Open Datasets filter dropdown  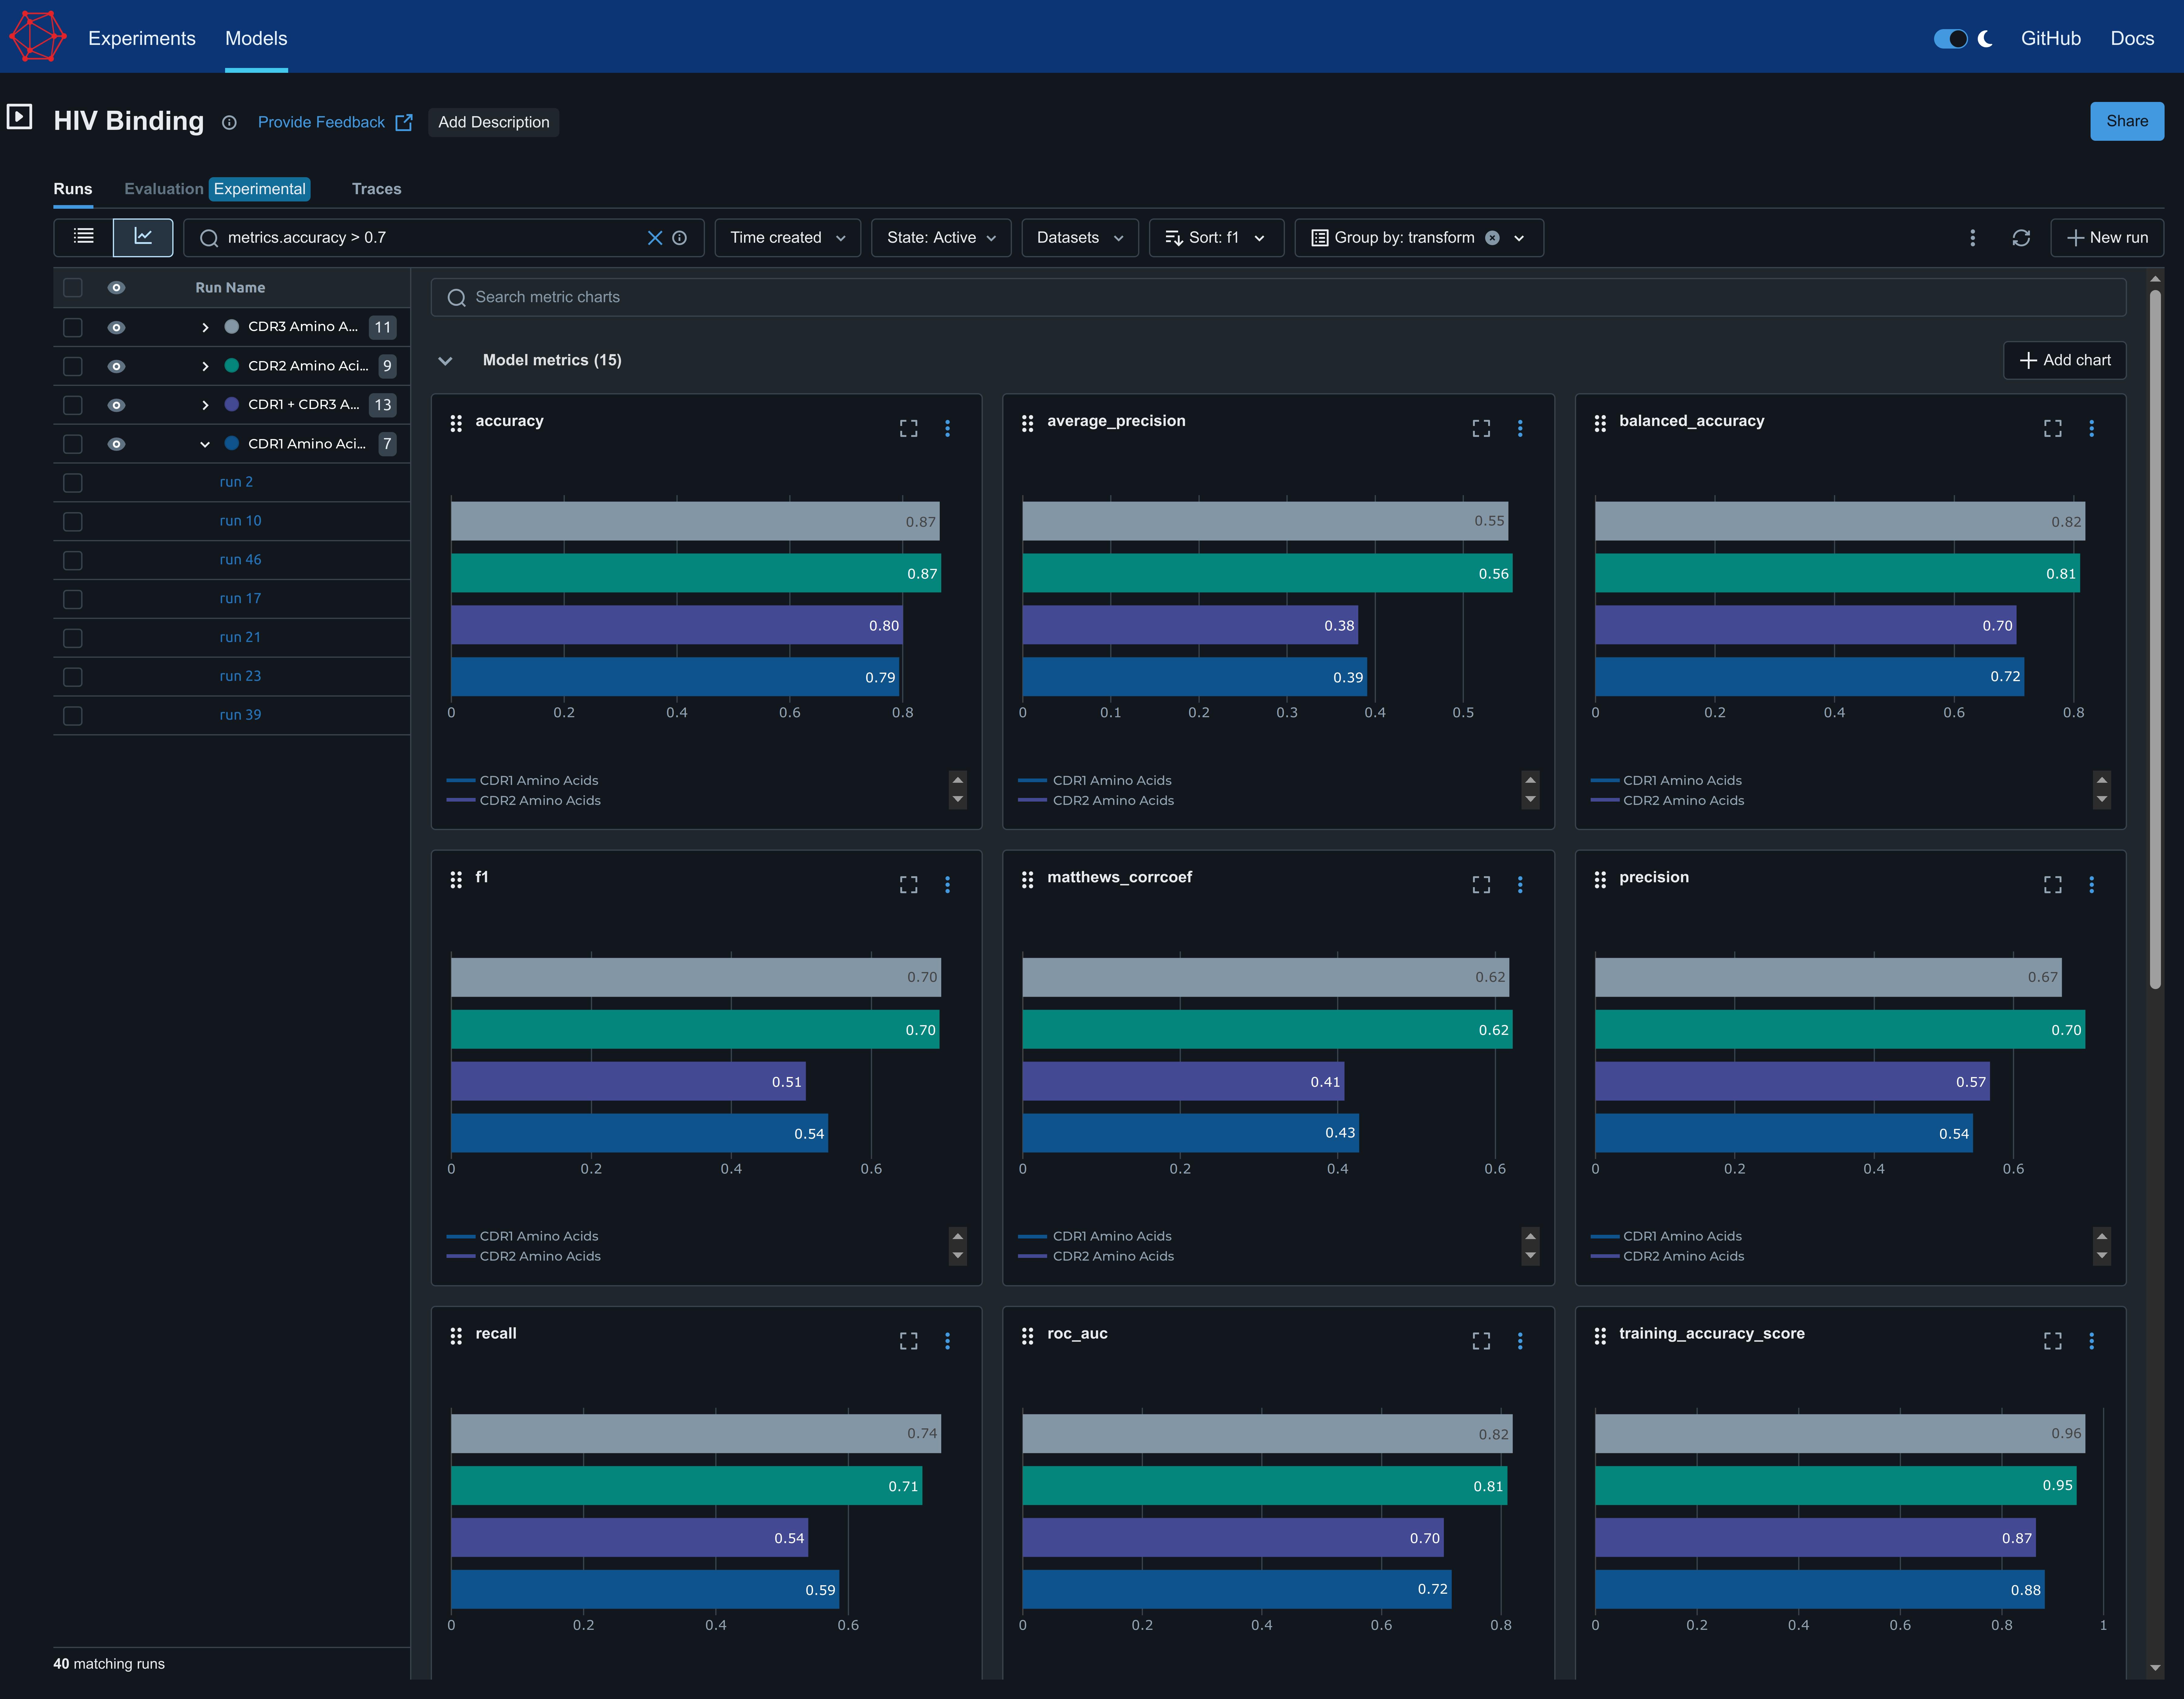(1080, 238)
